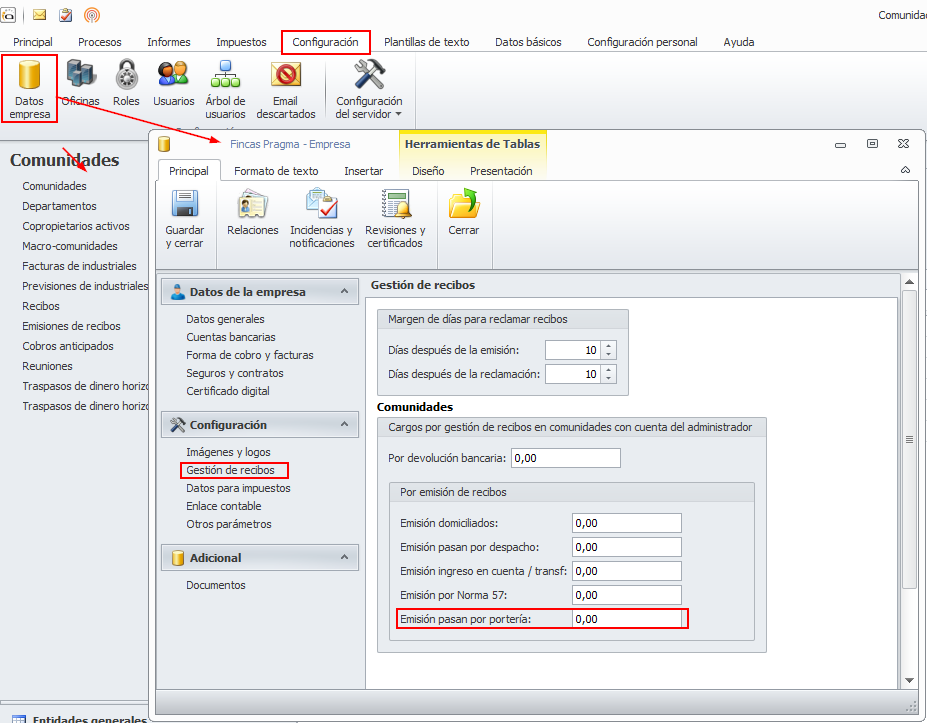The image size is (927, 723).
Task: Click the Empresa window title cylinder icon
Action: pyautogui.click(x=164, y=144)
